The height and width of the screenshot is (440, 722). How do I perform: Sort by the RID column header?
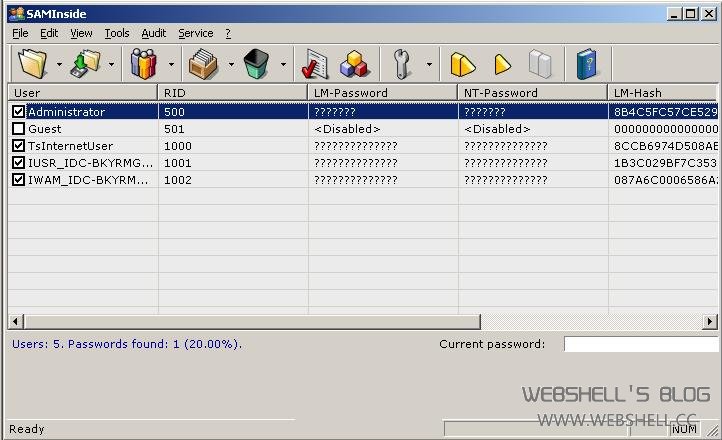233,93
